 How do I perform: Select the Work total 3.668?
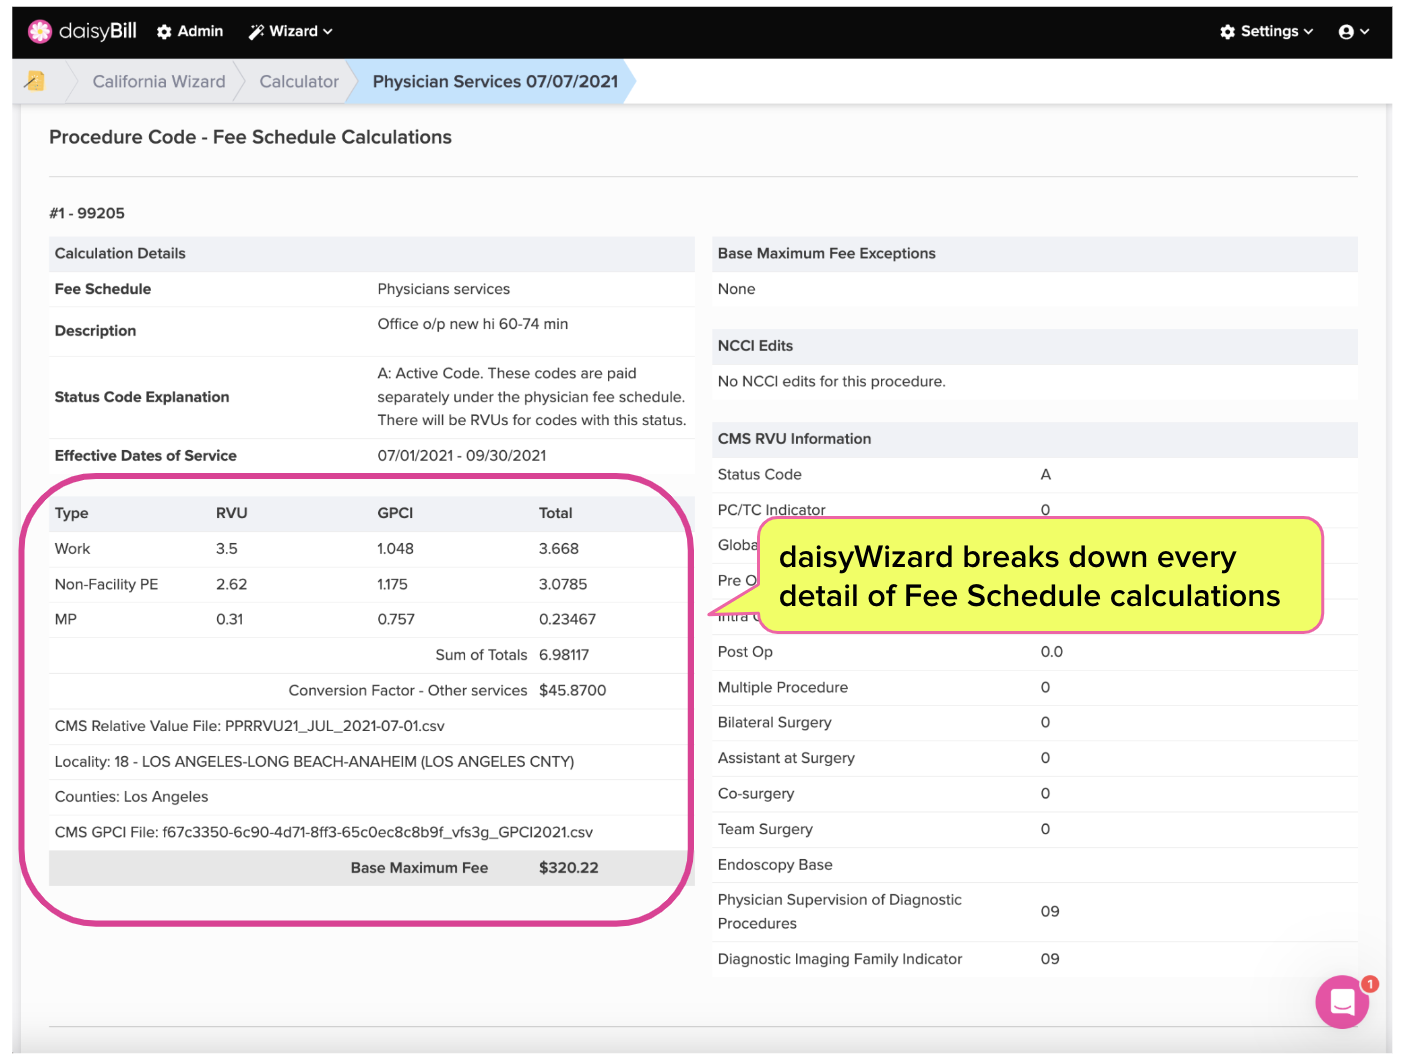click(x=559, y=549)
